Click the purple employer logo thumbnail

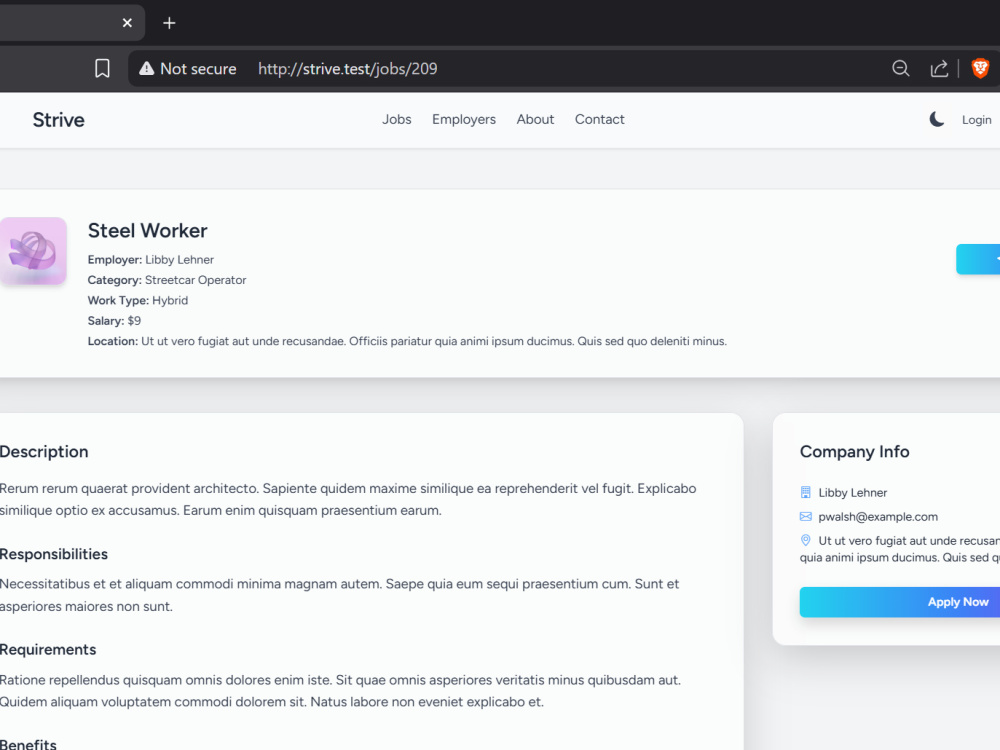click(x=33, y=251)
